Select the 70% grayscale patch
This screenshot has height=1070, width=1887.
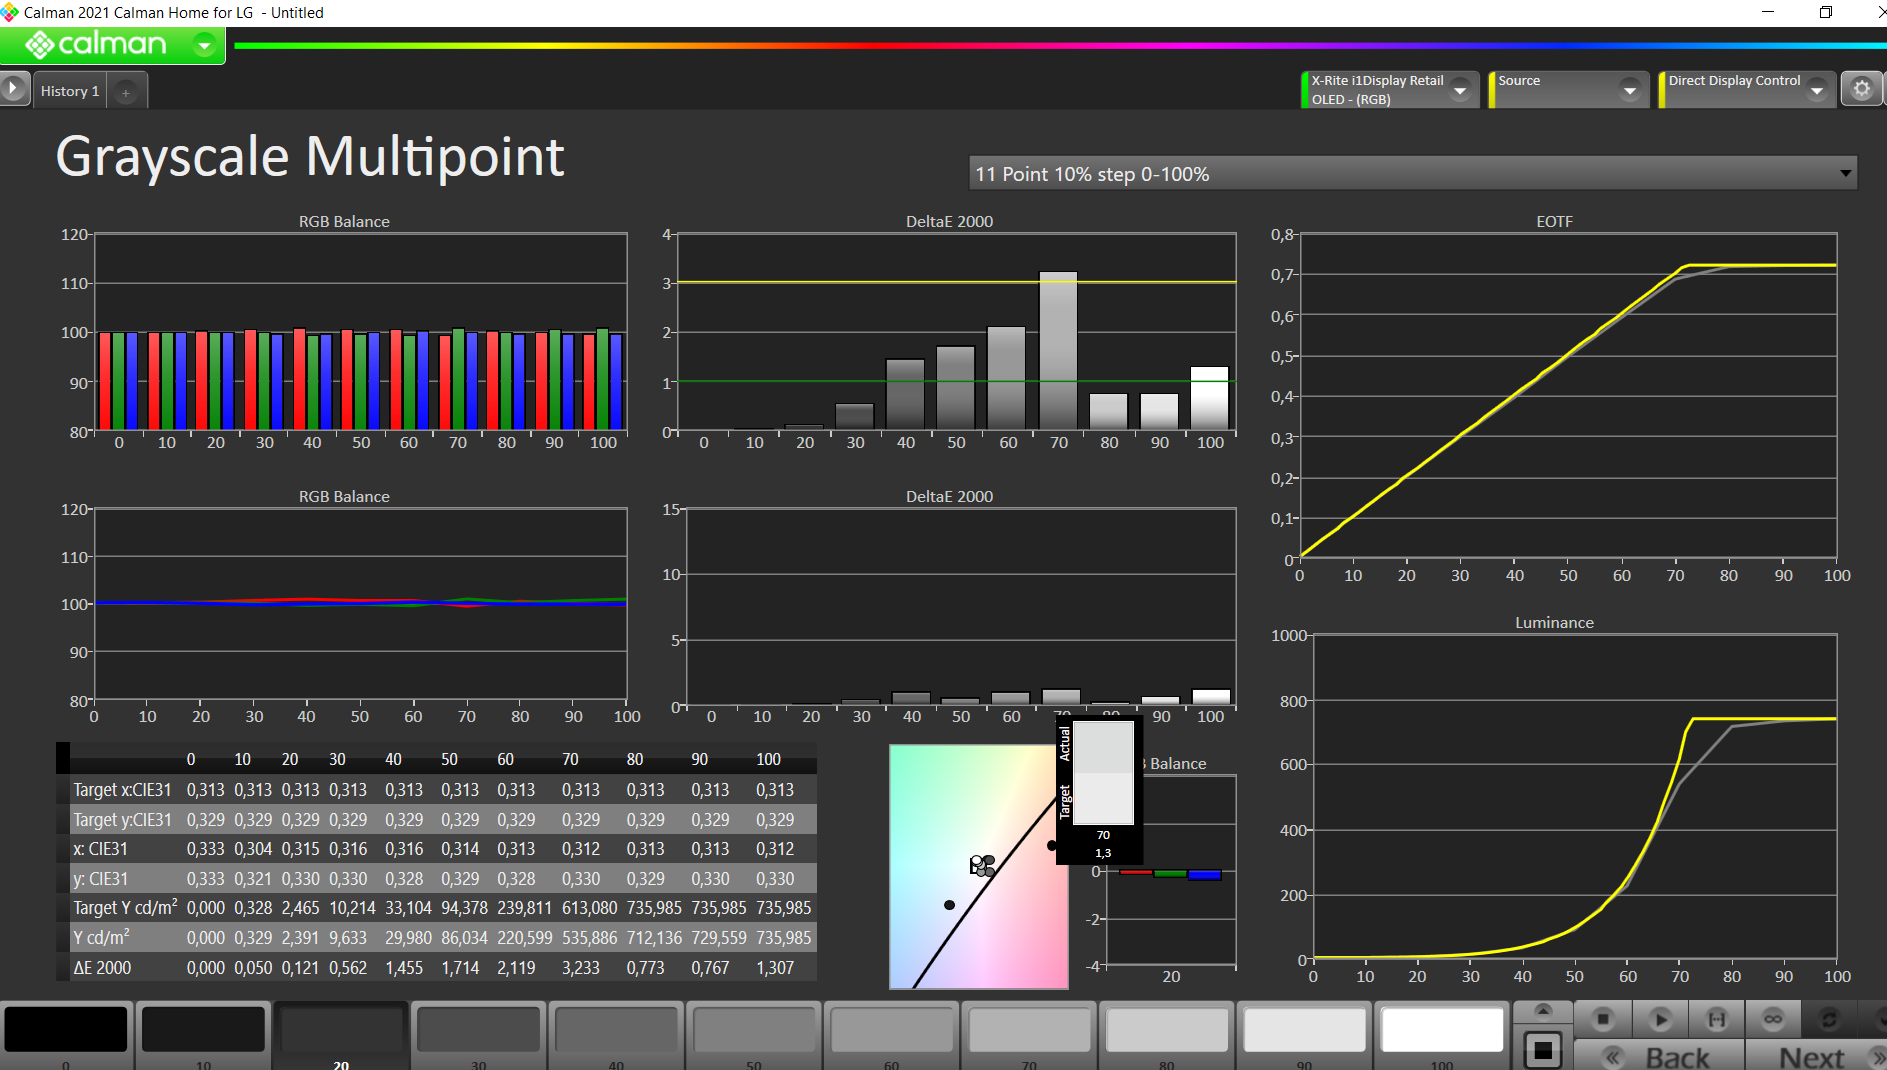1029,1030
